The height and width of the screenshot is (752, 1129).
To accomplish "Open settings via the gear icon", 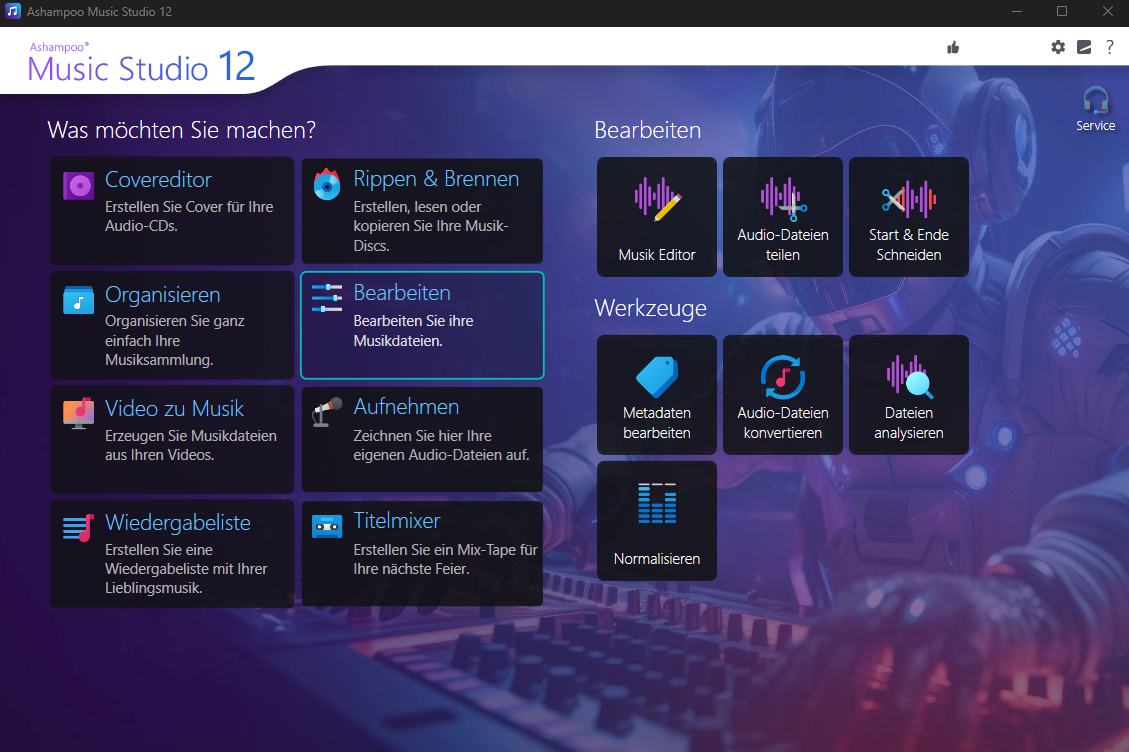I will (x=1058, y=47).
